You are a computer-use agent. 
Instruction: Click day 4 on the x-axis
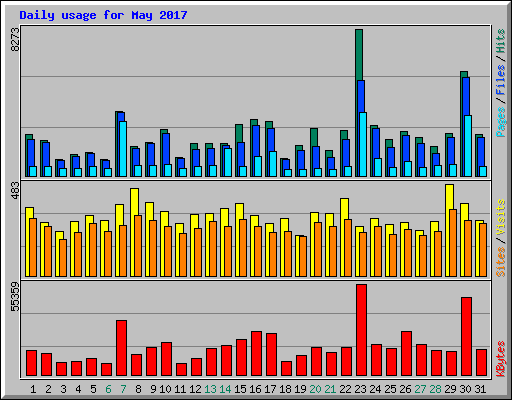[x=78, y=389]
